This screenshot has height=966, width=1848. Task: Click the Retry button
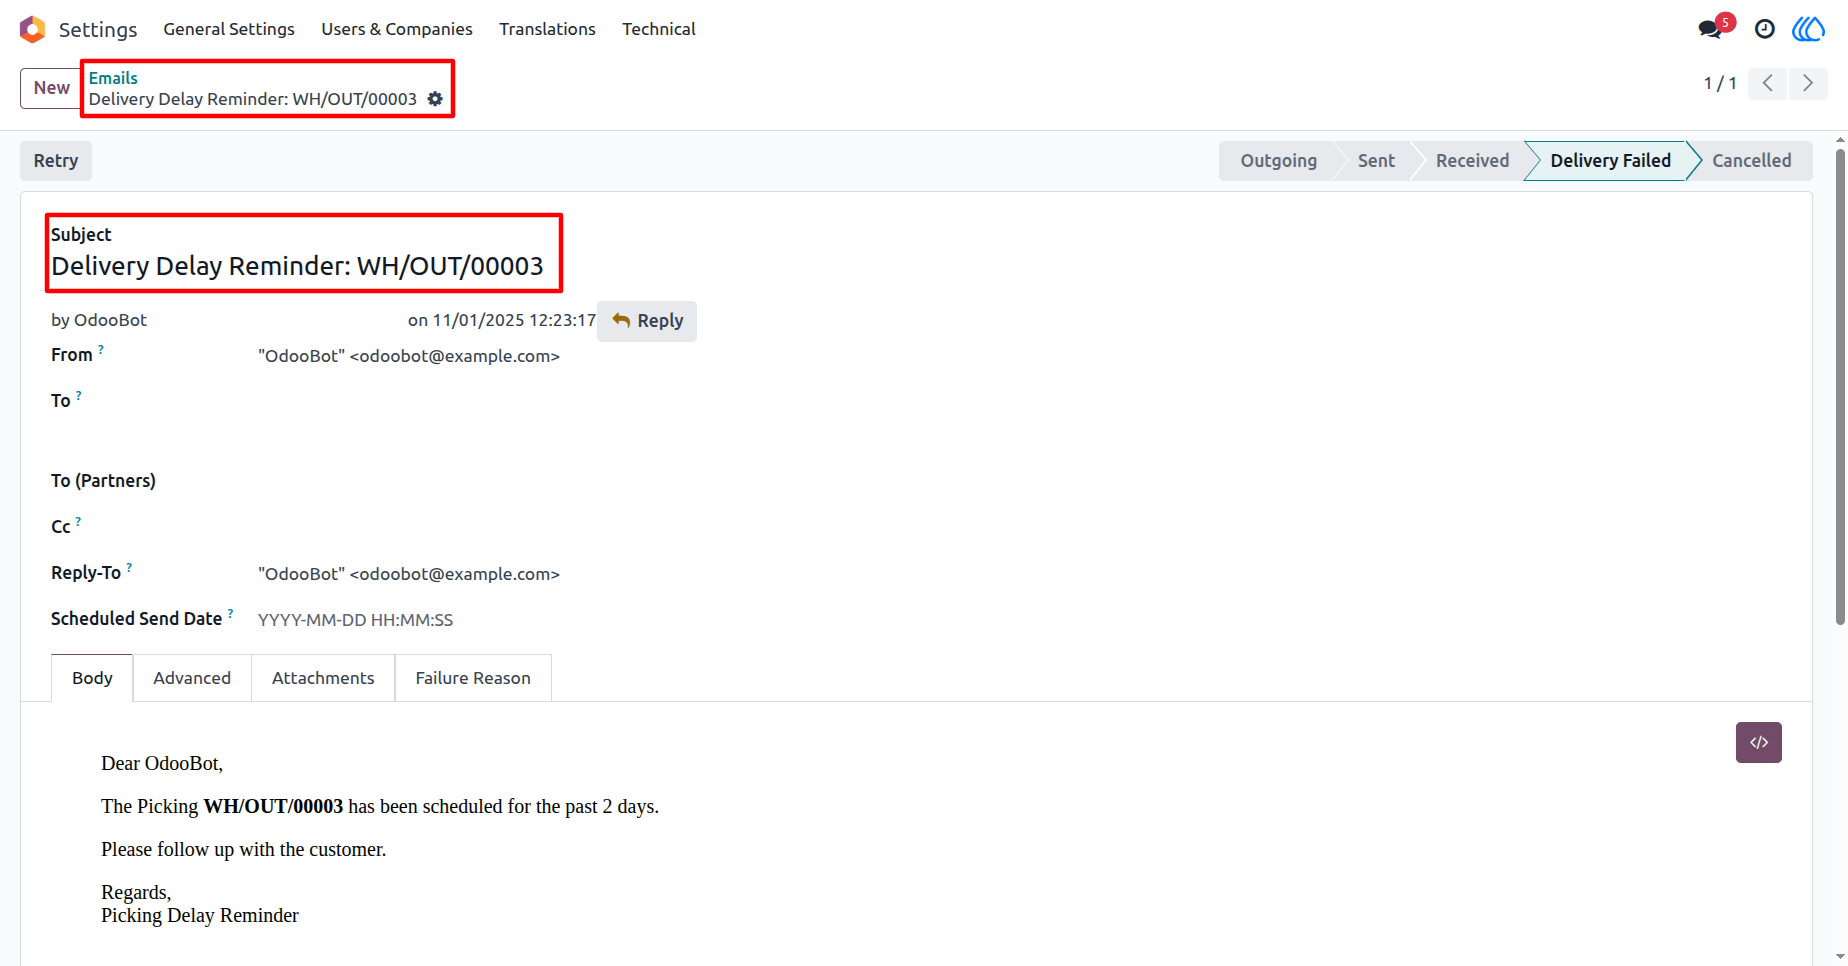click(x=56, y=161)
